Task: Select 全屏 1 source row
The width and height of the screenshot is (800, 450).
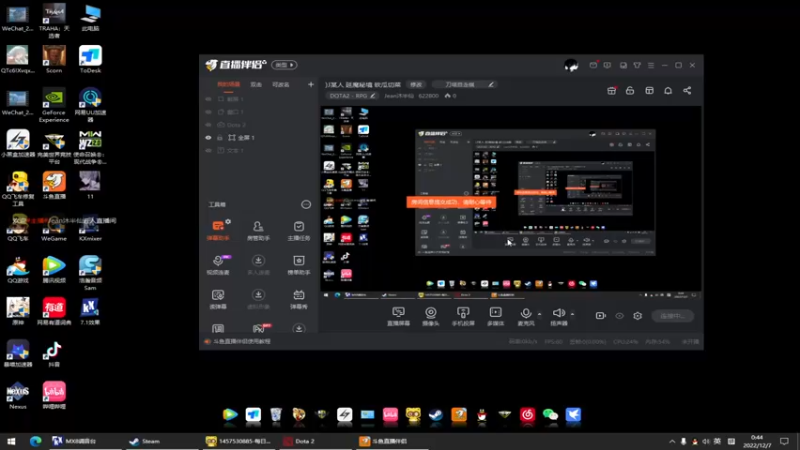Action: tap(259, 138)
